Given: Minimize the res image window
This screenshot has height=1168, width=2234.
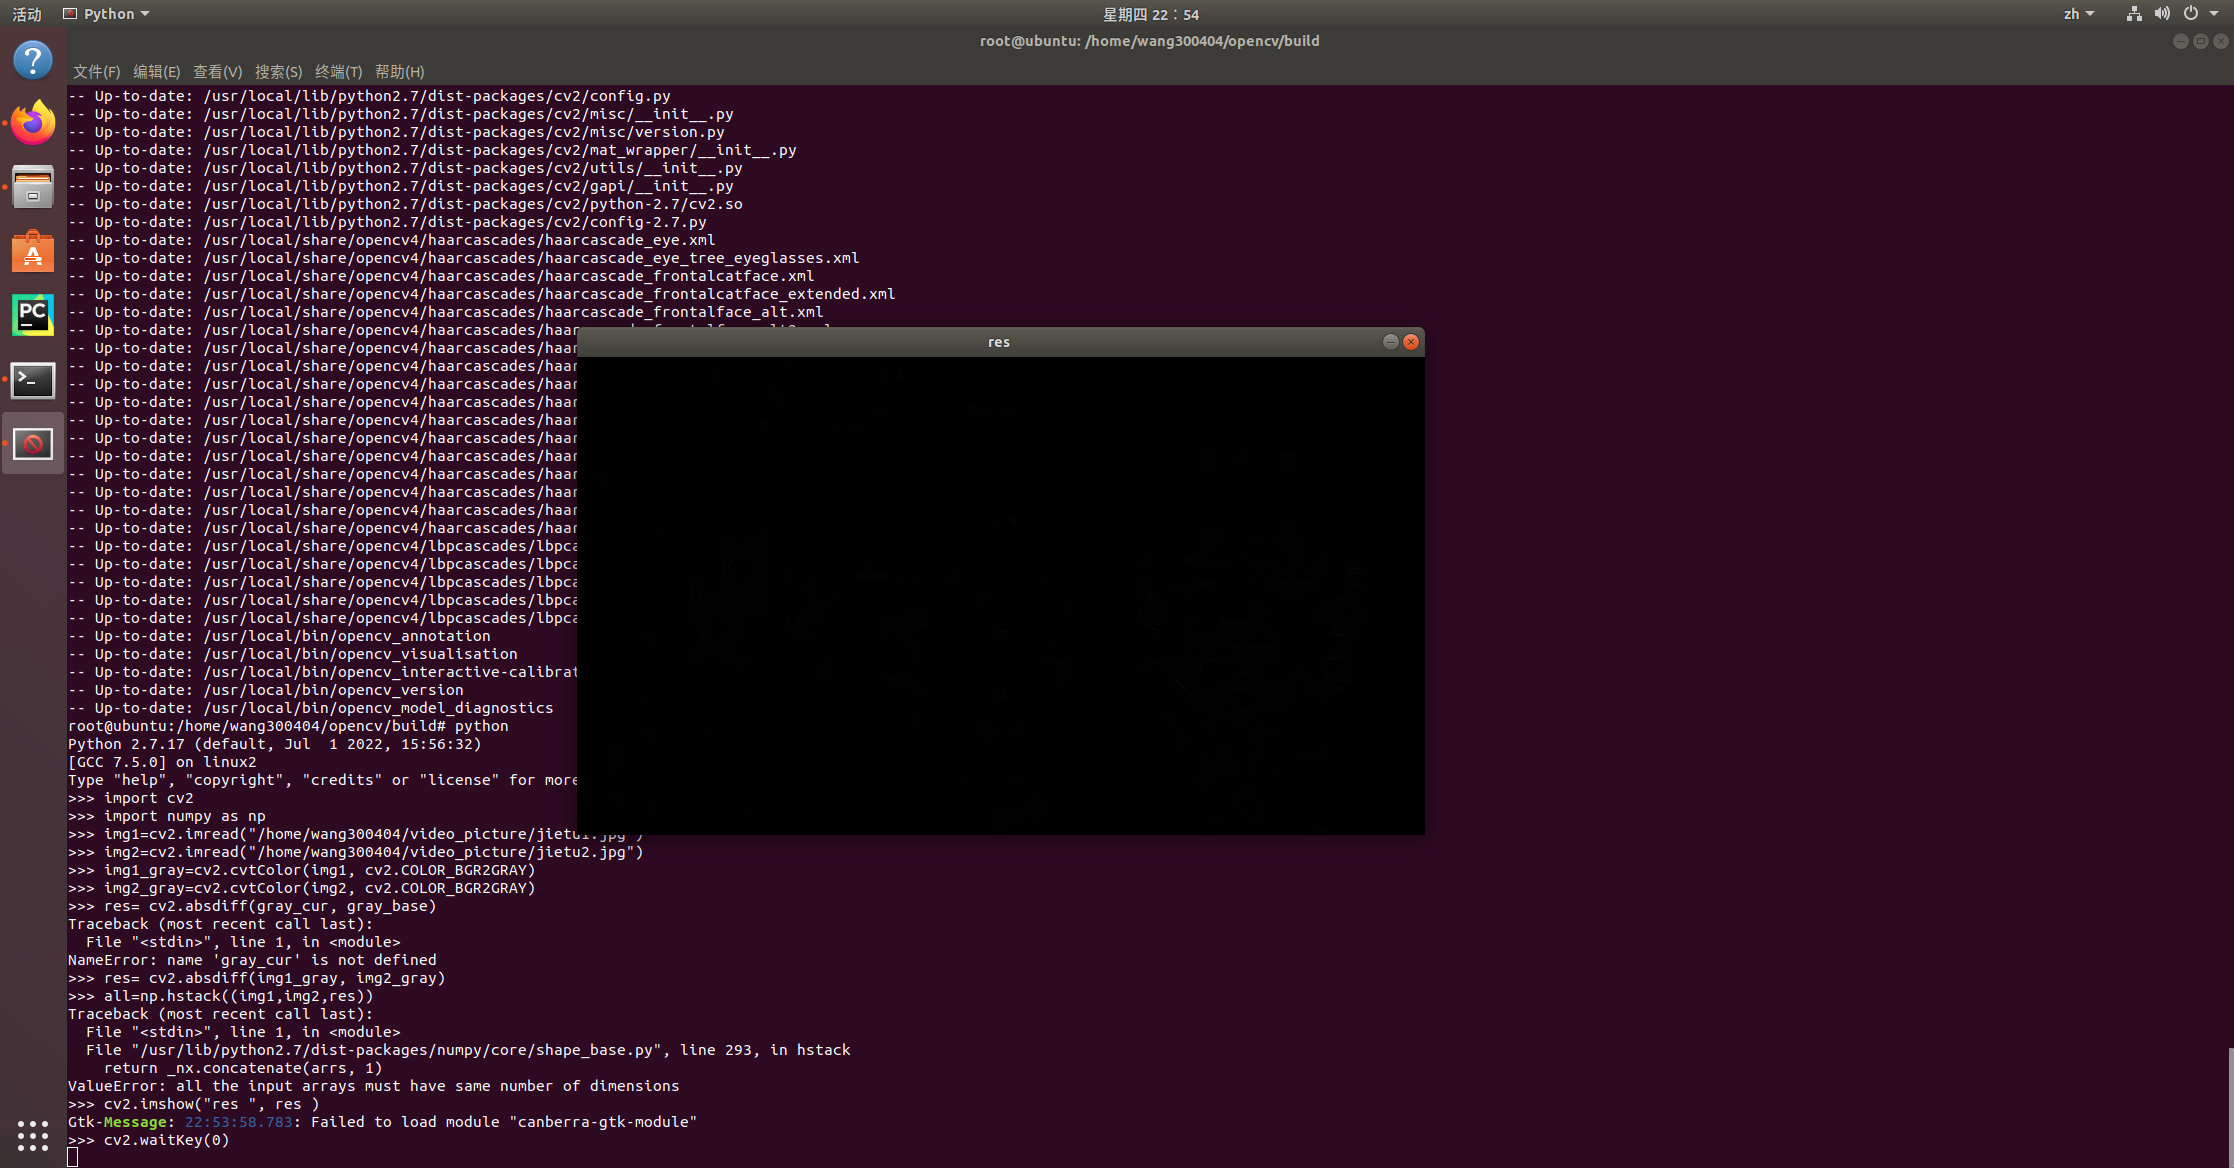Looking at the screenshot, I should (x=1390, y=342).
